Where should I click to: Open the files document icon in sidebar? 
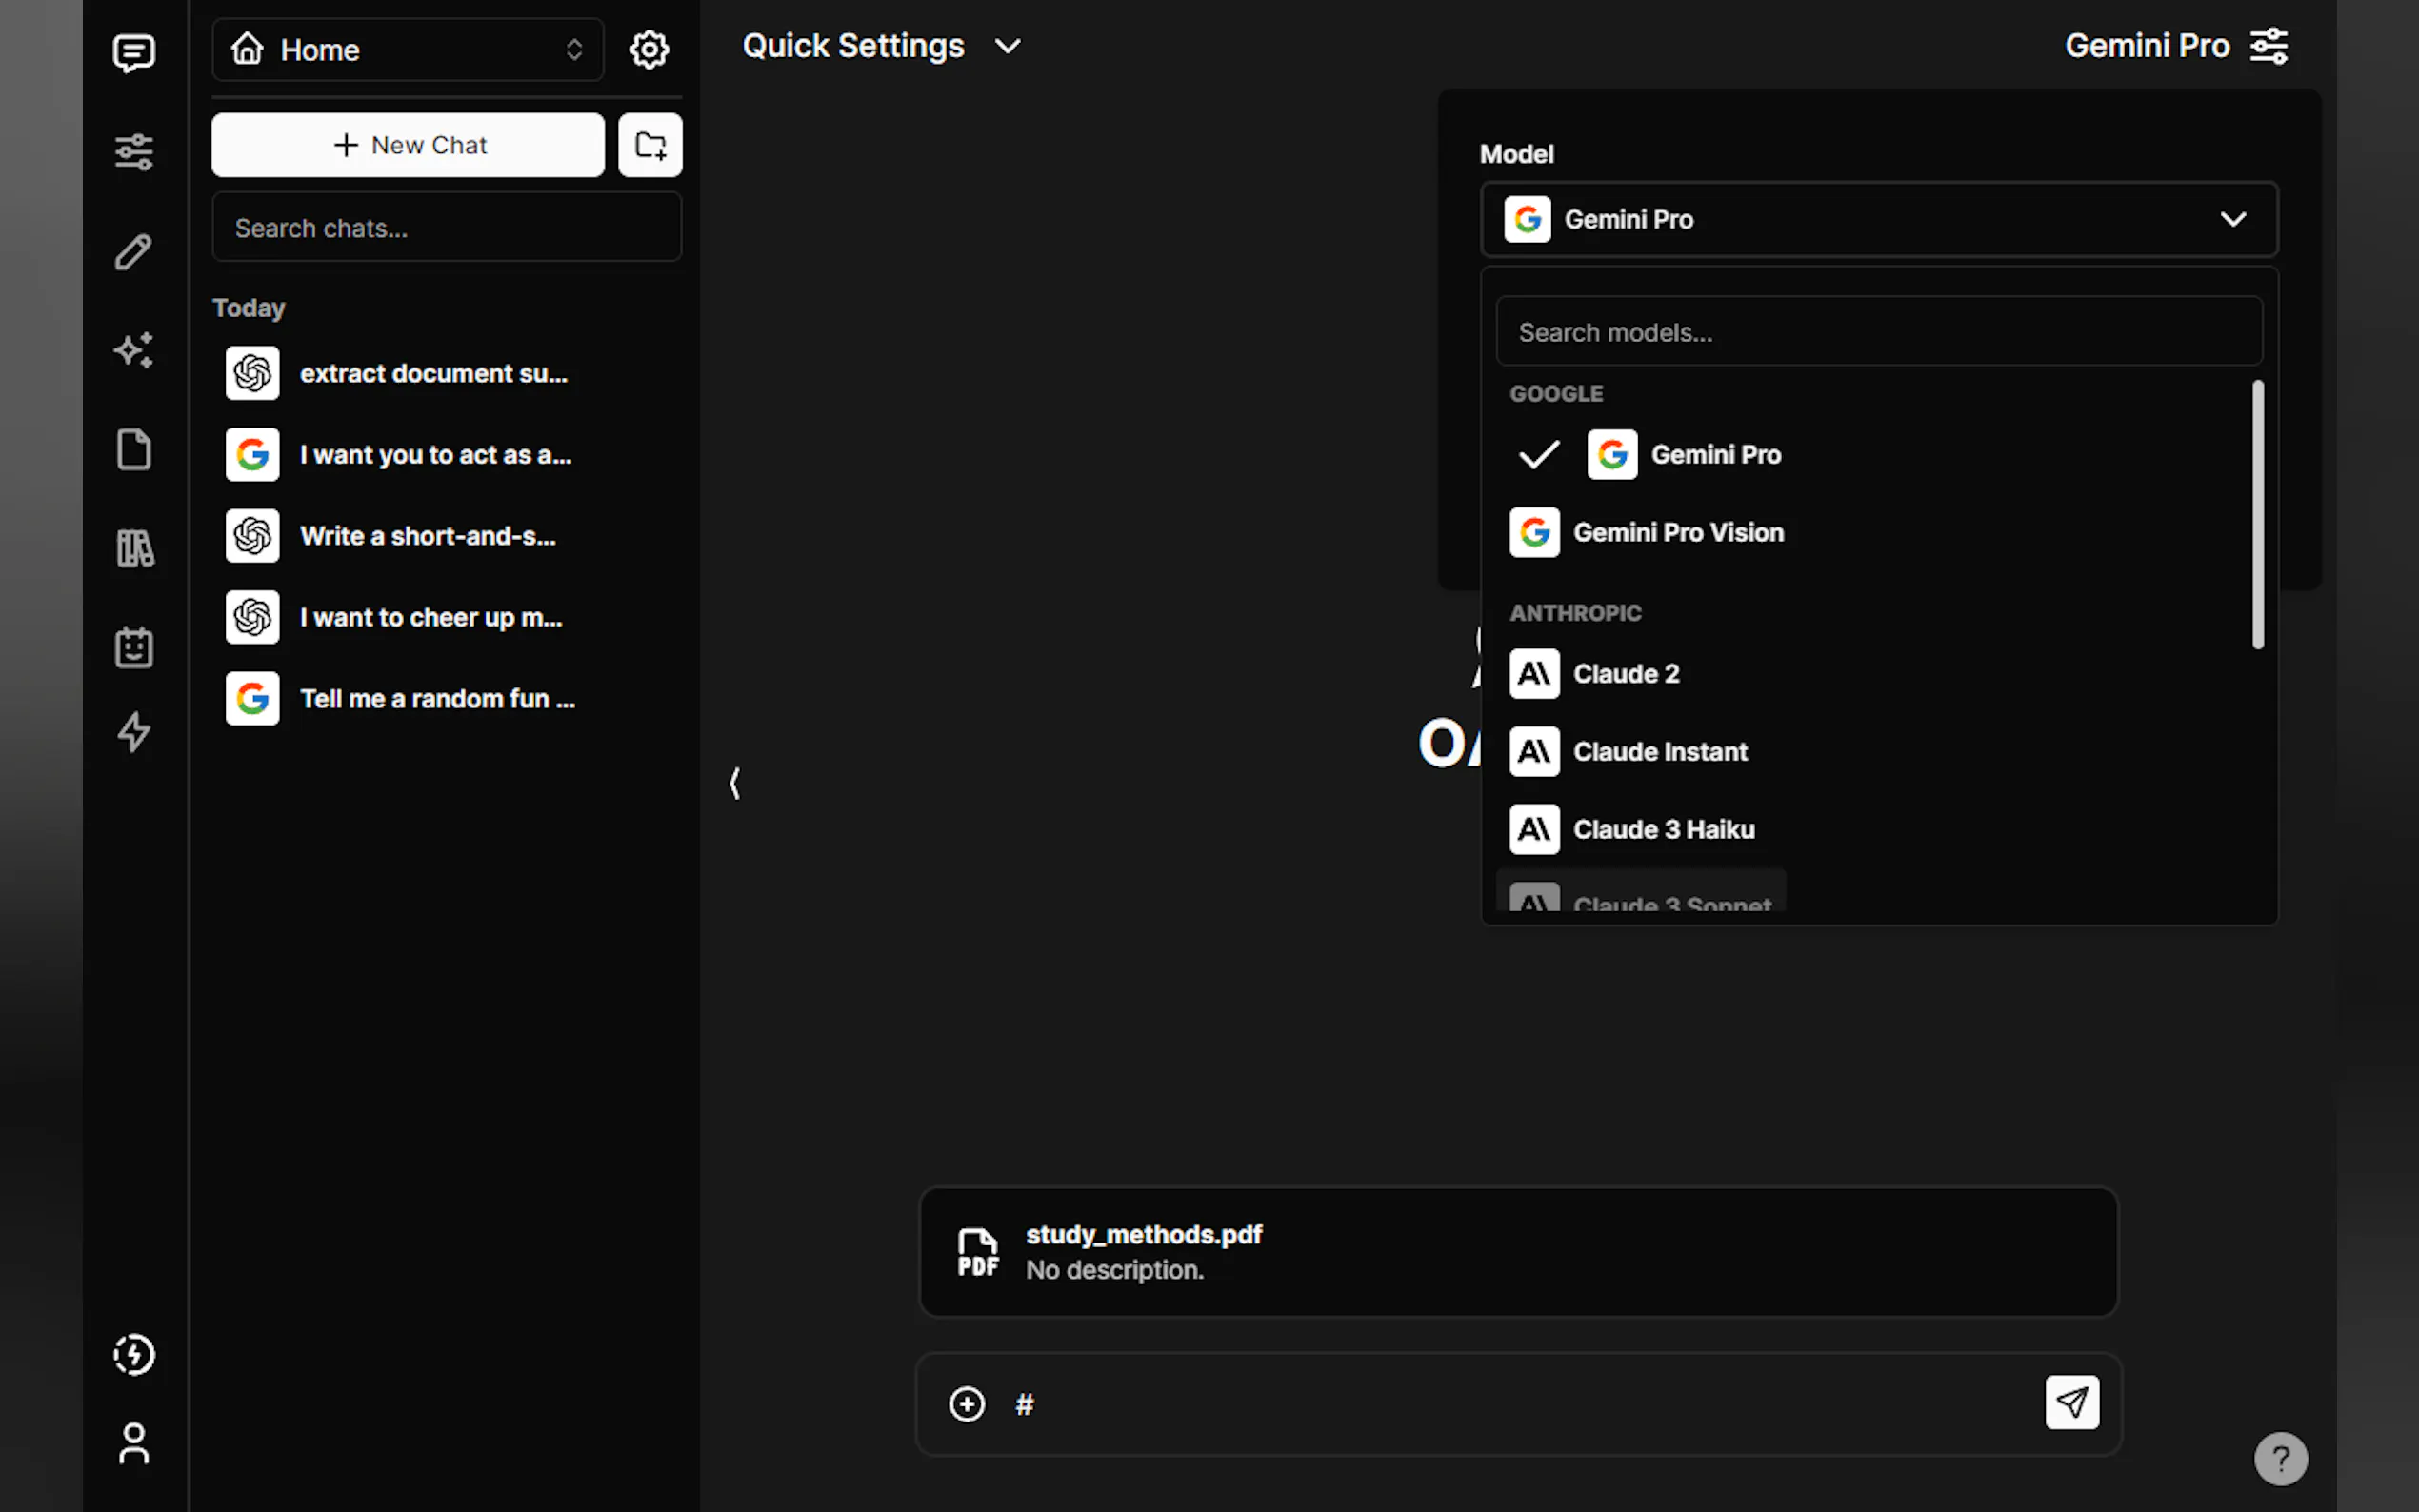click(134, 449)
